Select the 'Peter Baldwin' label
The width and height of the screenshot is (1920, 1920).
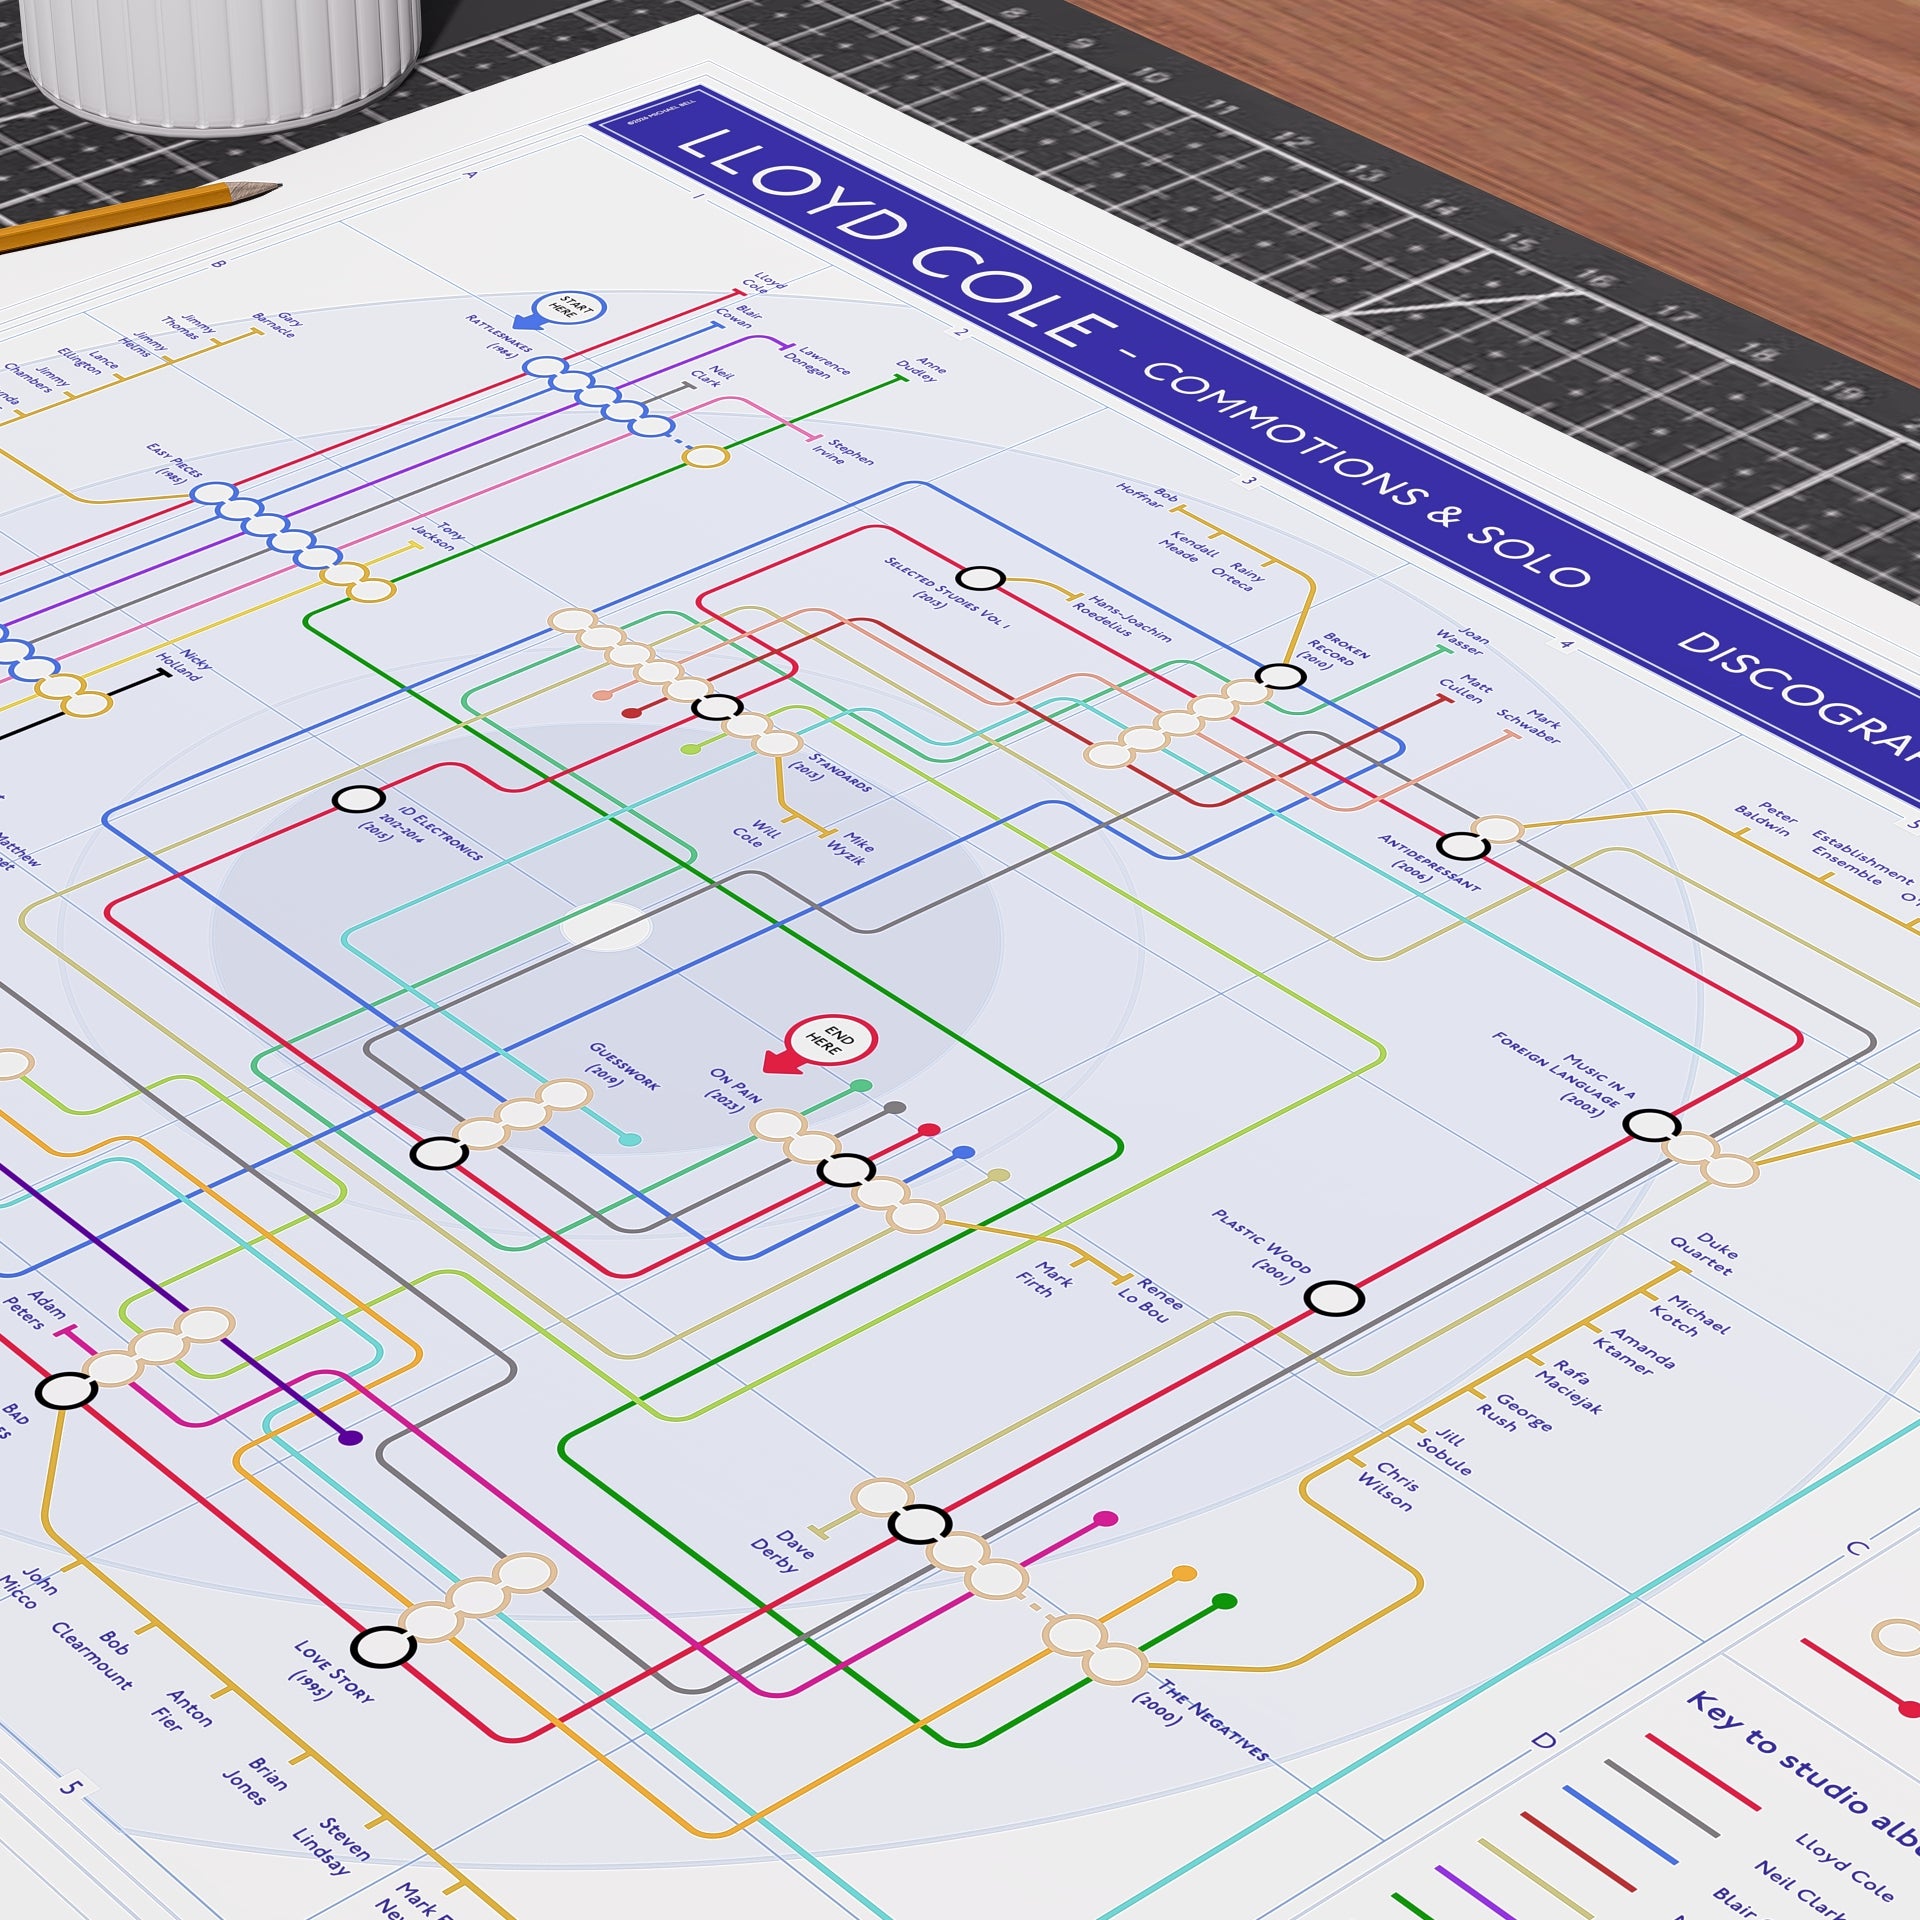pos(1766,819)
